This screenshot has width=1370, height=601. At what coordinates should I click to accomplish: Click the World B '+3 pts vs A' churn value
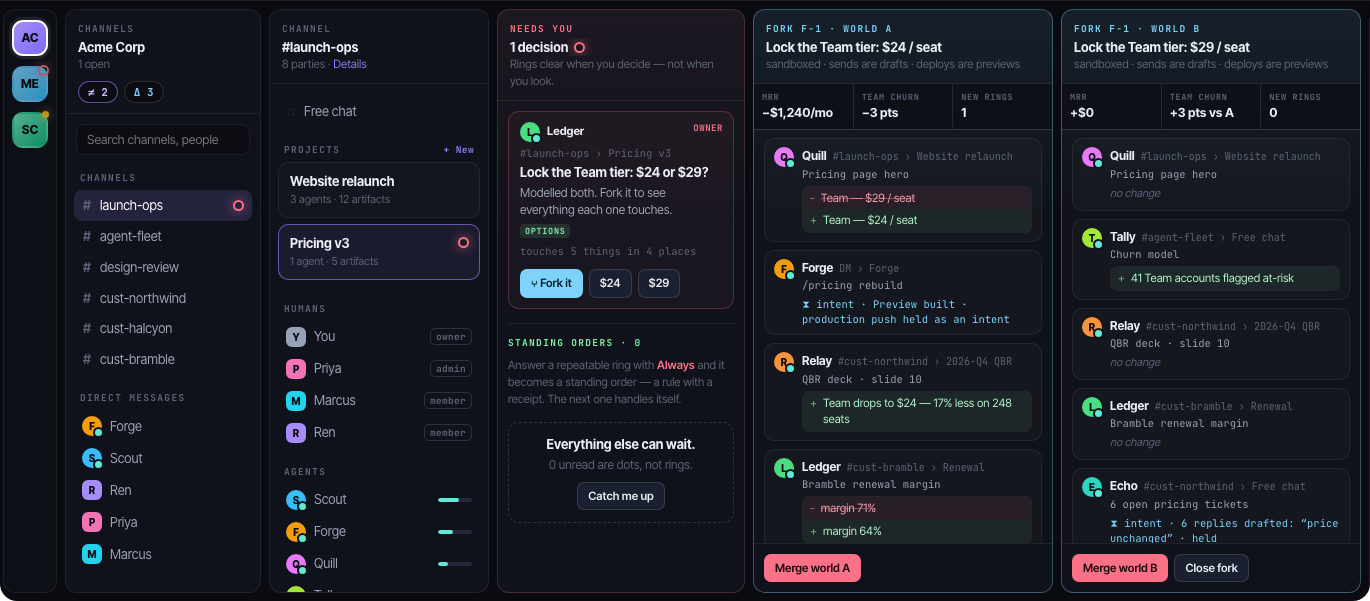tap(1201, 113)
